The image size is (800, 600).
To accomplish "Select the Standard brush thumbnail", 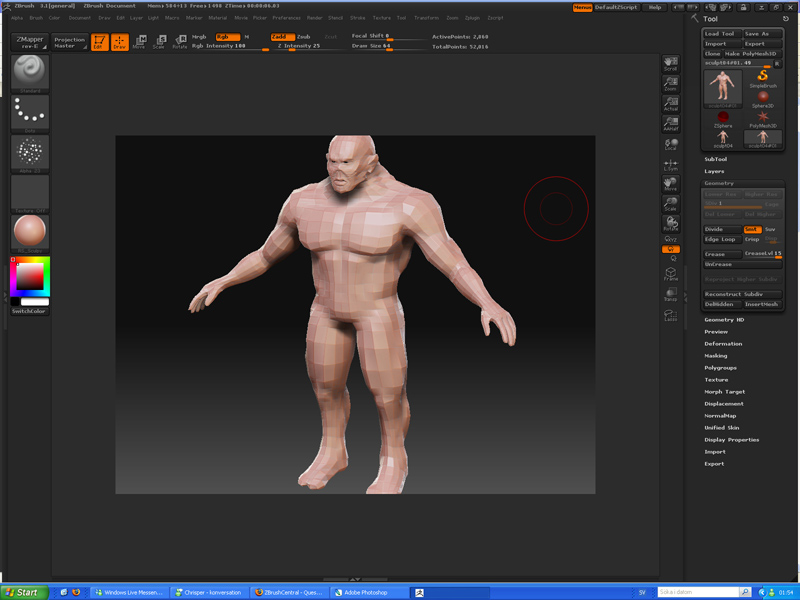I will (30, 72).
